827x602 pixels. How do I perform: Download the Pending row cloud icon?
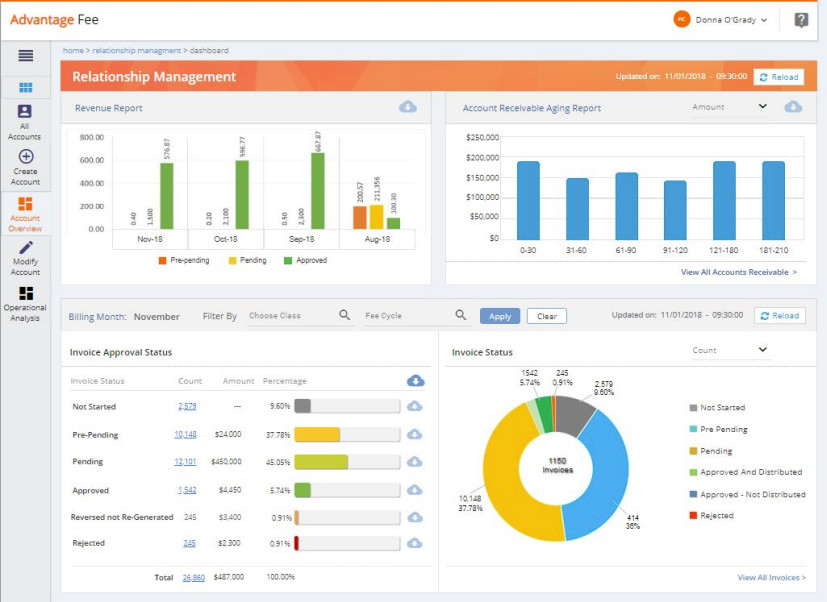(x=415, y=462)
